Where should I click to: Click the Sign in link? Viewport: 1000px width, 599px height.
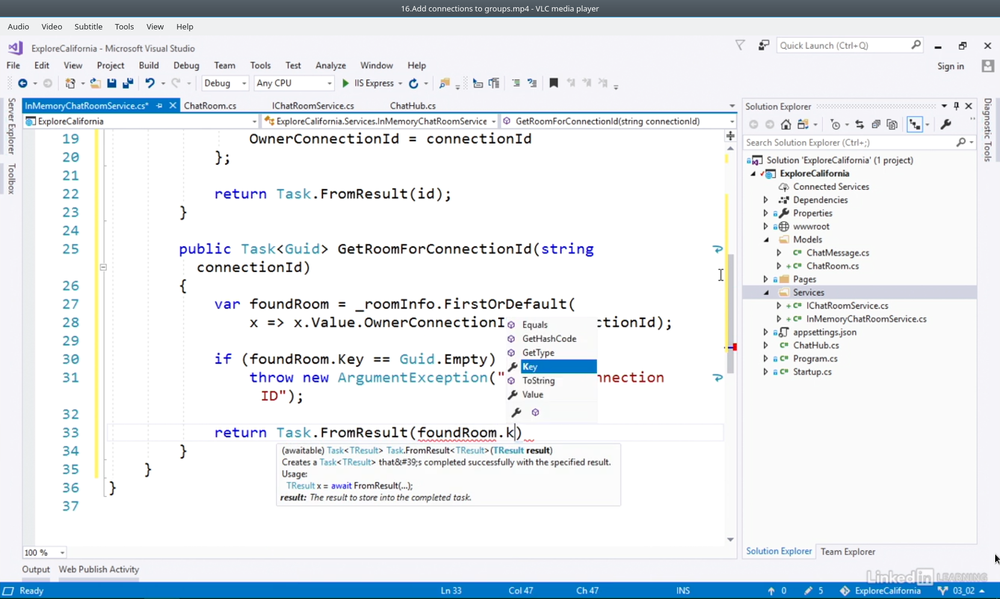(951, 66)
